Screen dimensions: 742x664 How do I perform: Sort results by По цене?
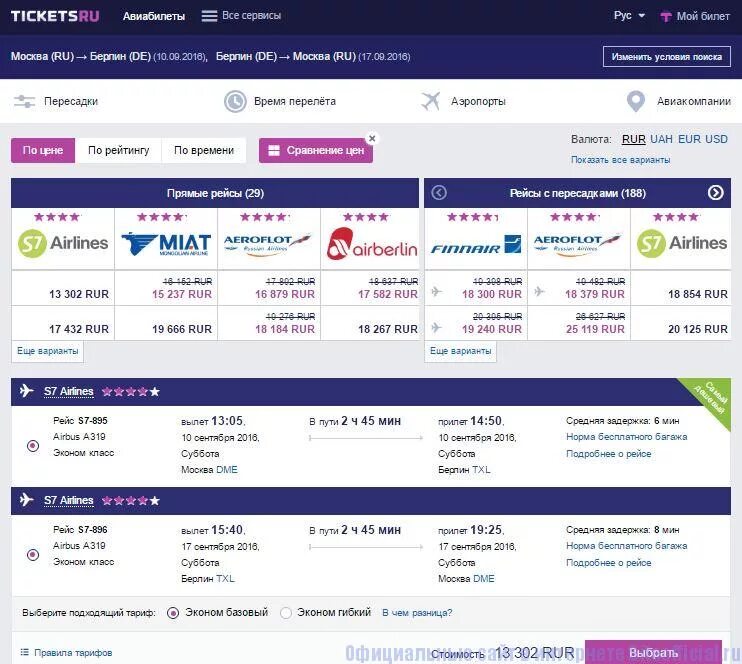(43, 151)
